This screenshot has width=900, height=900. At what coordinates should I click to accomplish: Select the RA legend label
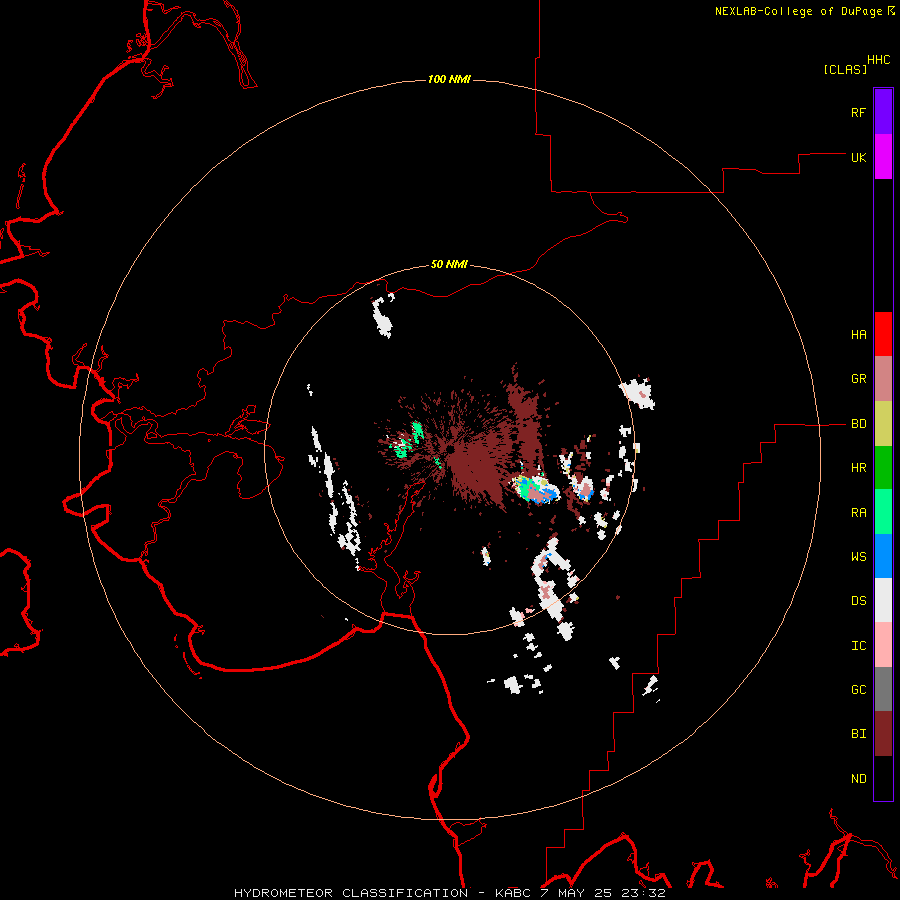click(x=858, y=513)
